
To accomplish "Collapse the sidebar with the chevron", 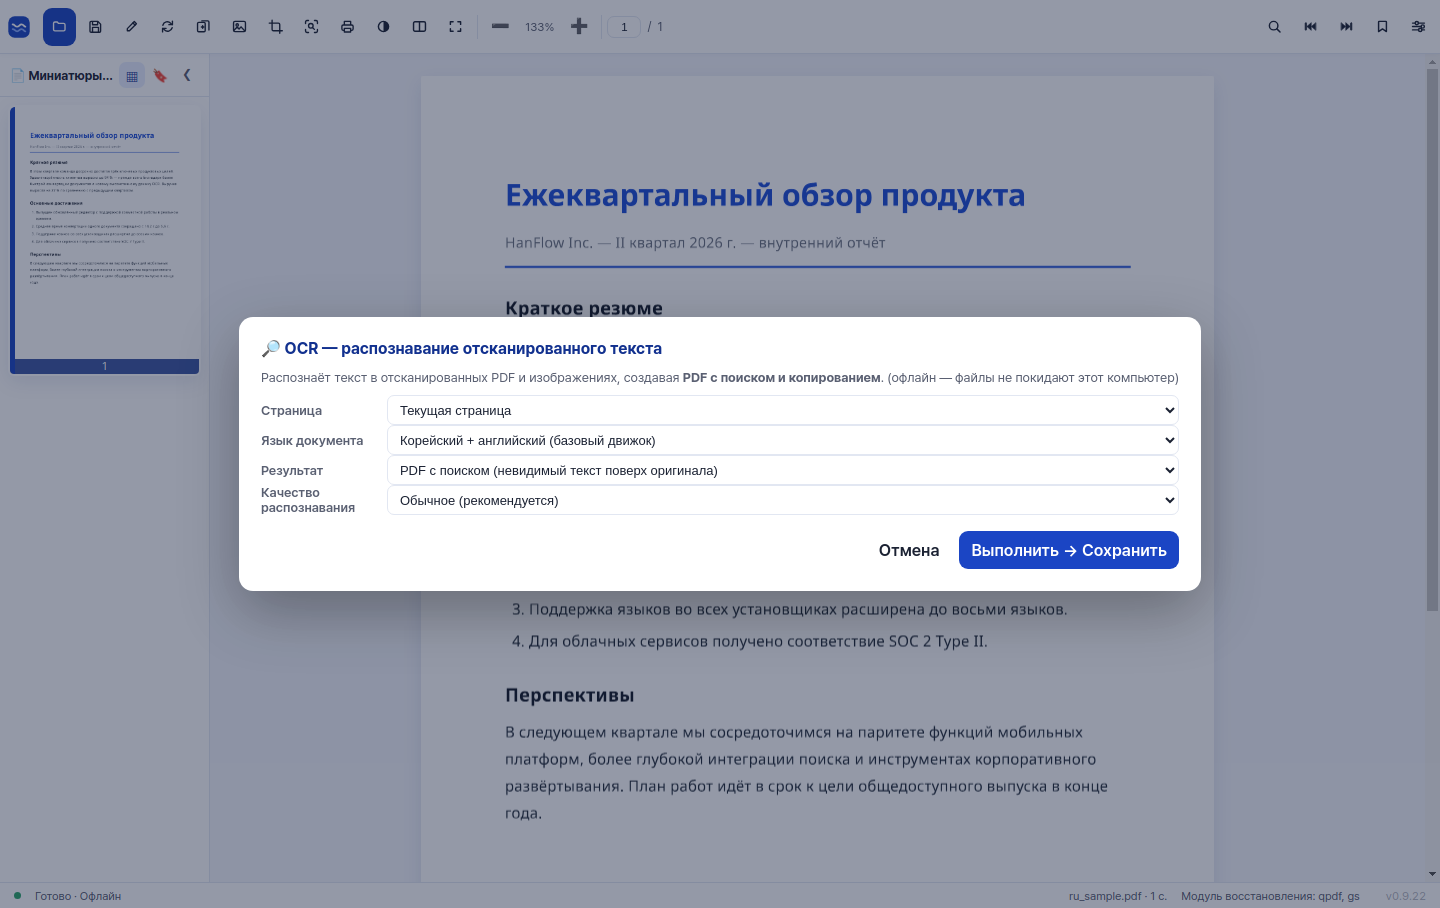I will (187, 75).
